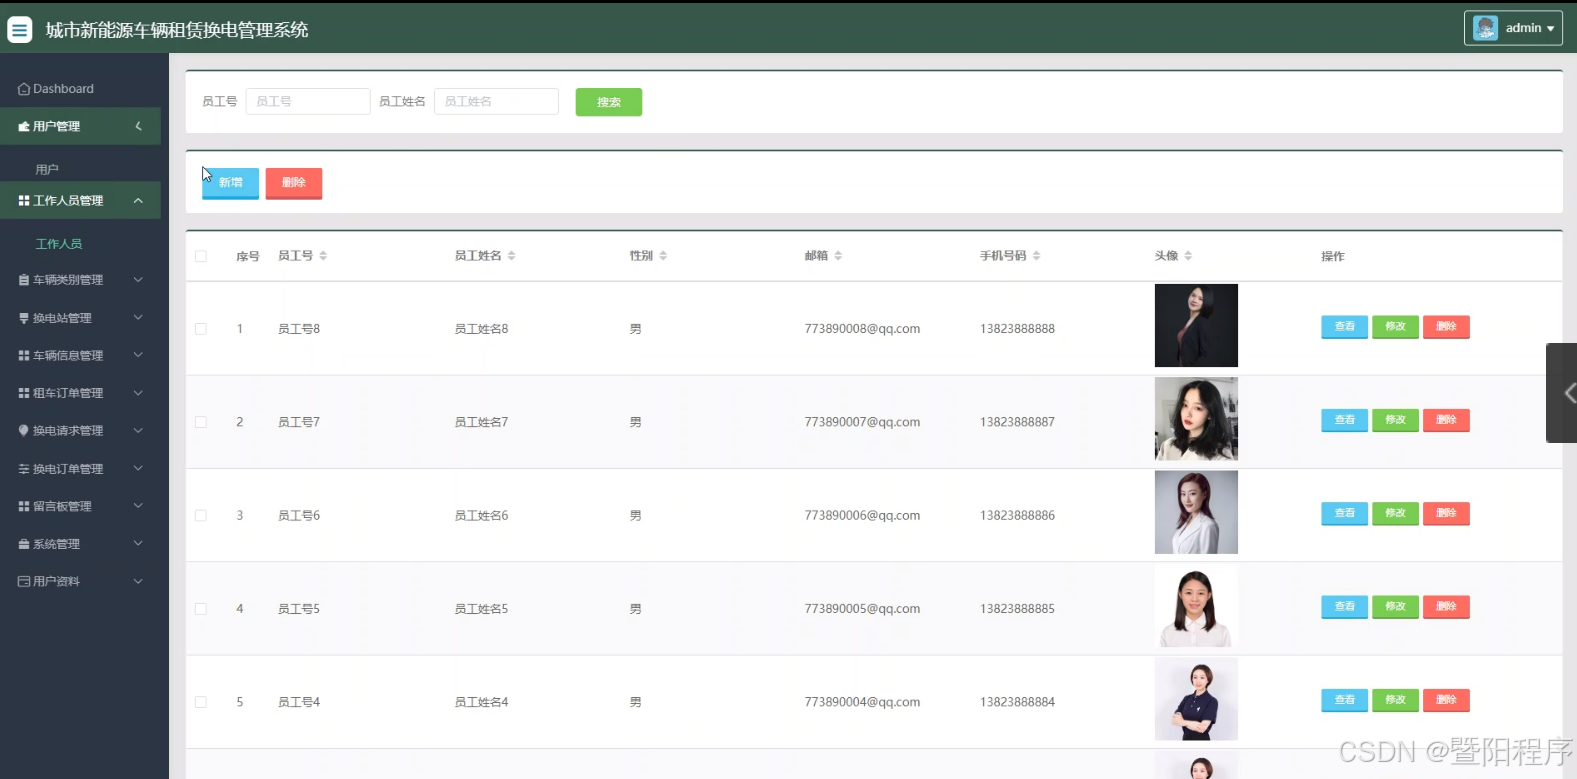
Task: Expand 租车订单管理 chevron
Action: tap(138, 393)
